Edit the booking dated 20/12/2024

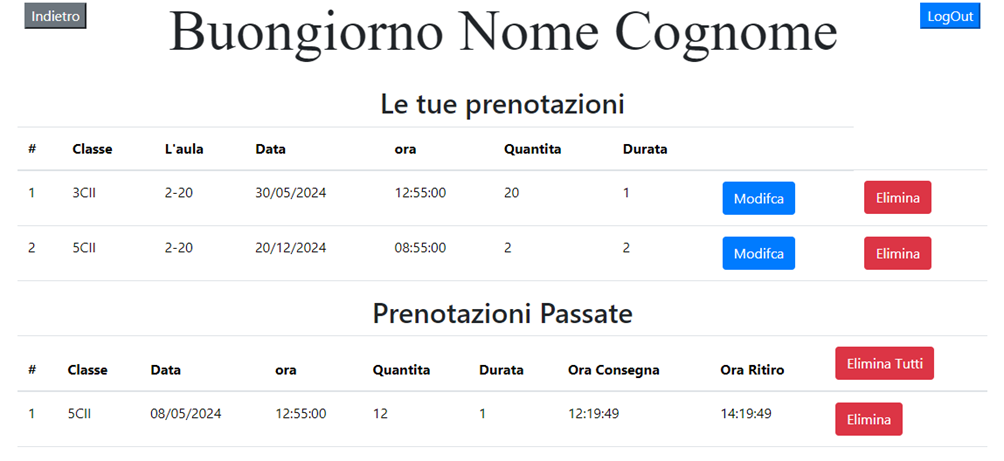758,253
